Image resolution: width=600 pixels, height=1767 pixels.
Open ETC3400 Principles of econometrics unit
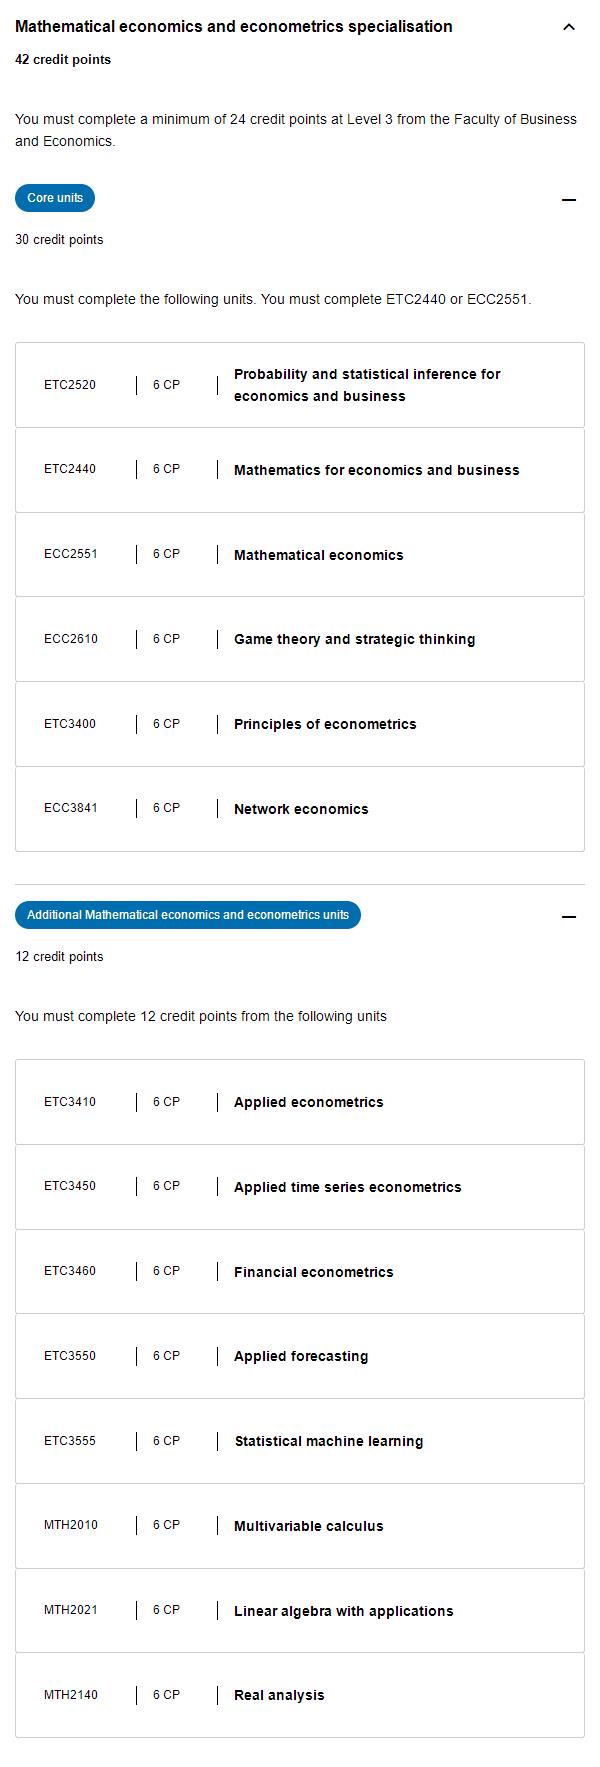click(x=300, y=724)
